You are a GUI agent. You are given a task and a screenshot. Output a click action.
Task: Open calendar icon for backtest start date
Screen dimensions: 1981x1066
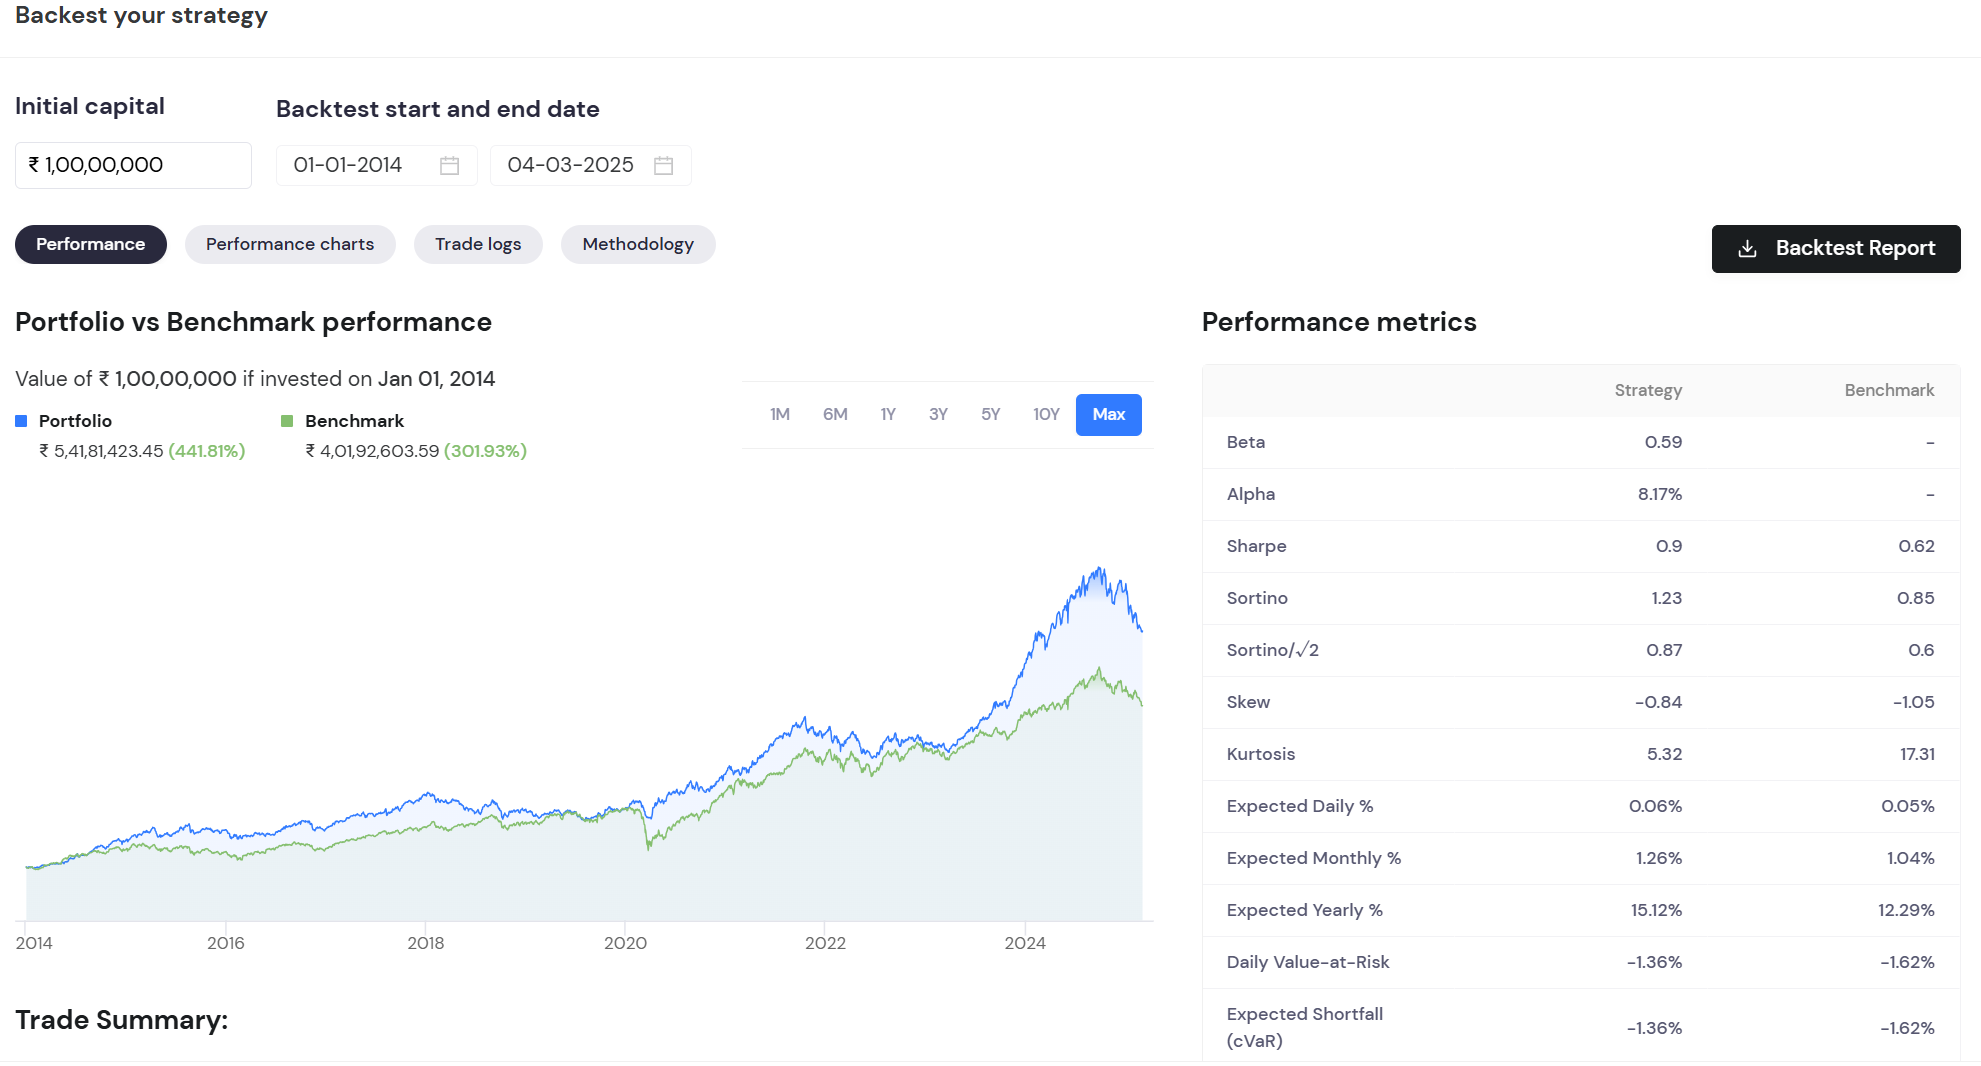point(449,166)
